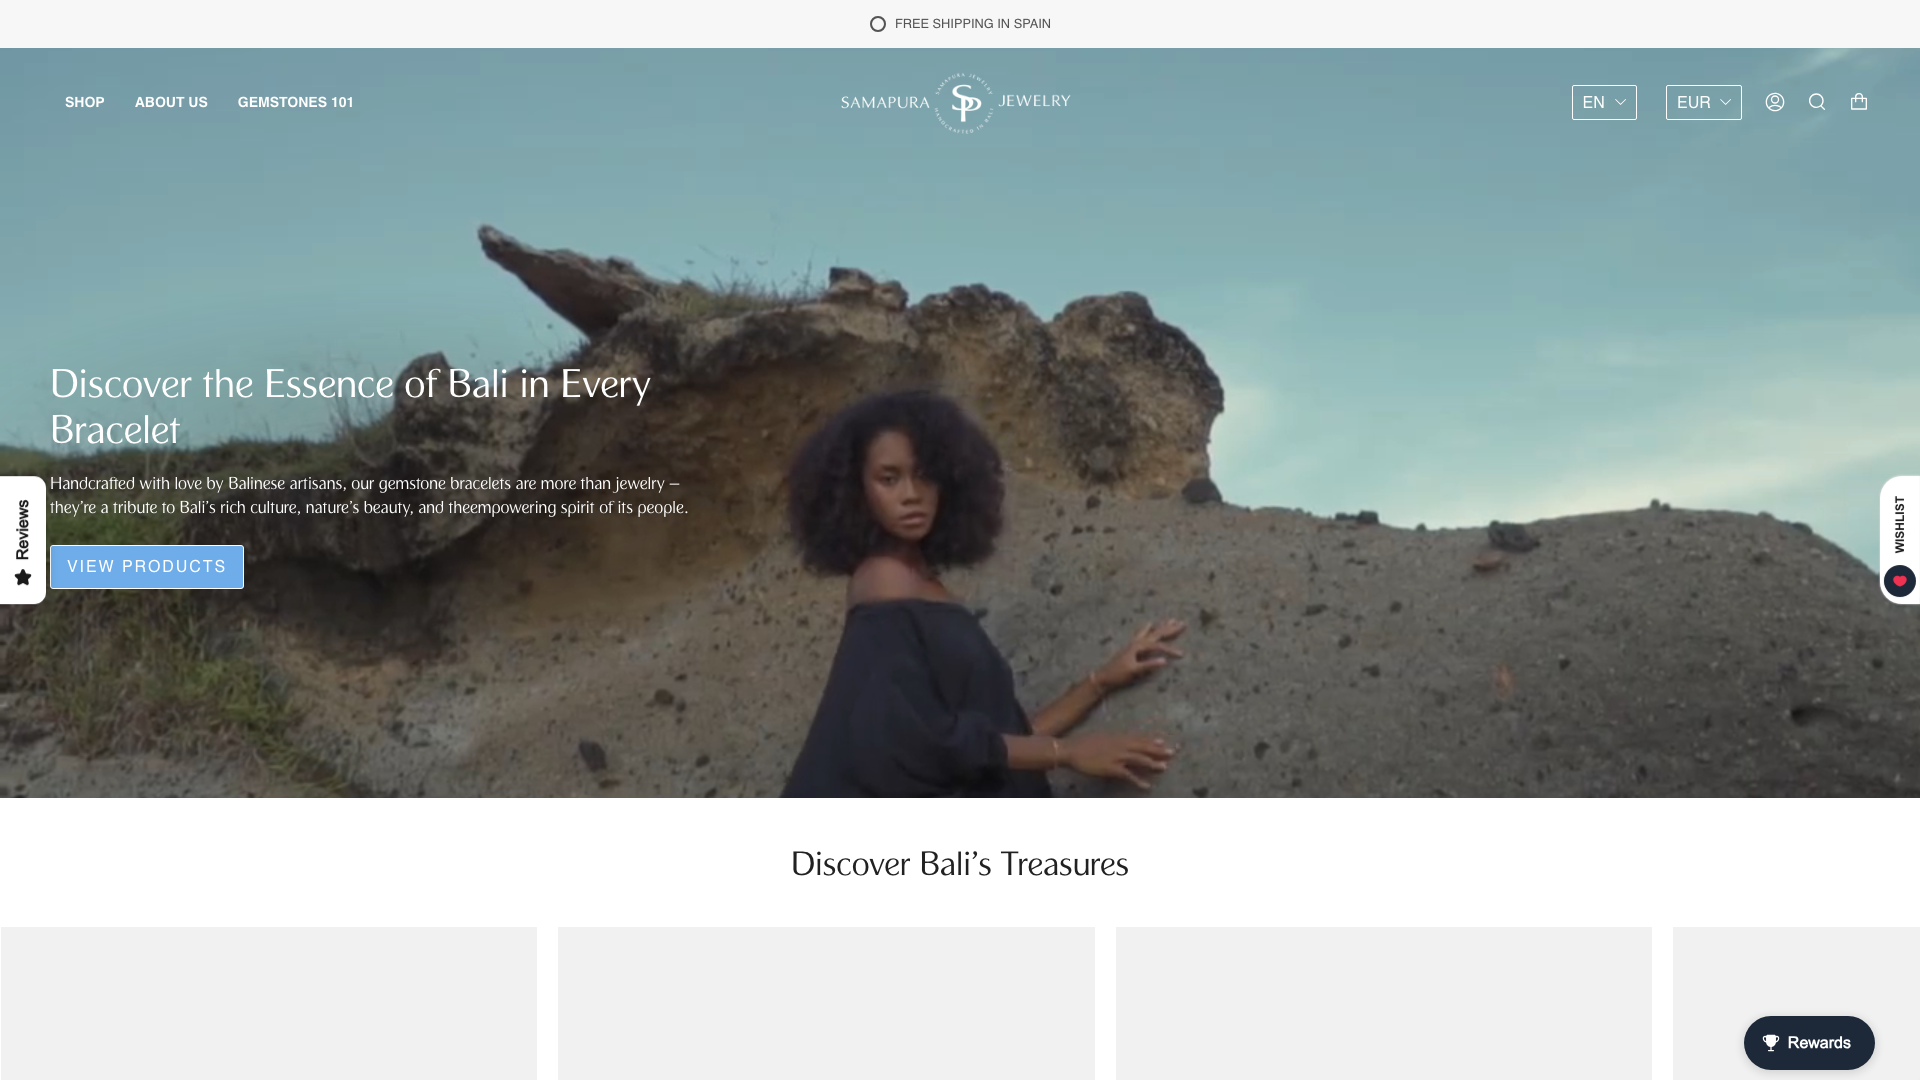Screen dimensions: 1920x1080
Task: Click the Samapura Jewelry SP logo
Action: tap(956, 102)
